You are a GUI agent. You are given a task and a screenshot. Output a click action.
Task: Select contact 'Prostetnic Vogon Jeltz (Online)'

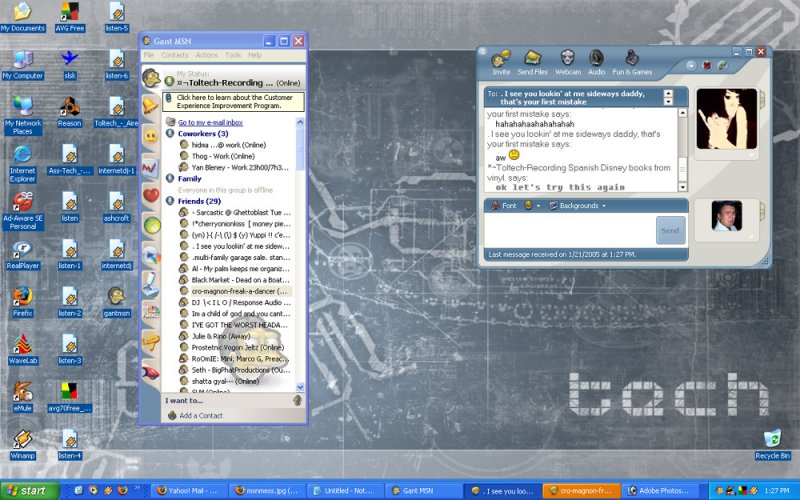pos(237,347)
